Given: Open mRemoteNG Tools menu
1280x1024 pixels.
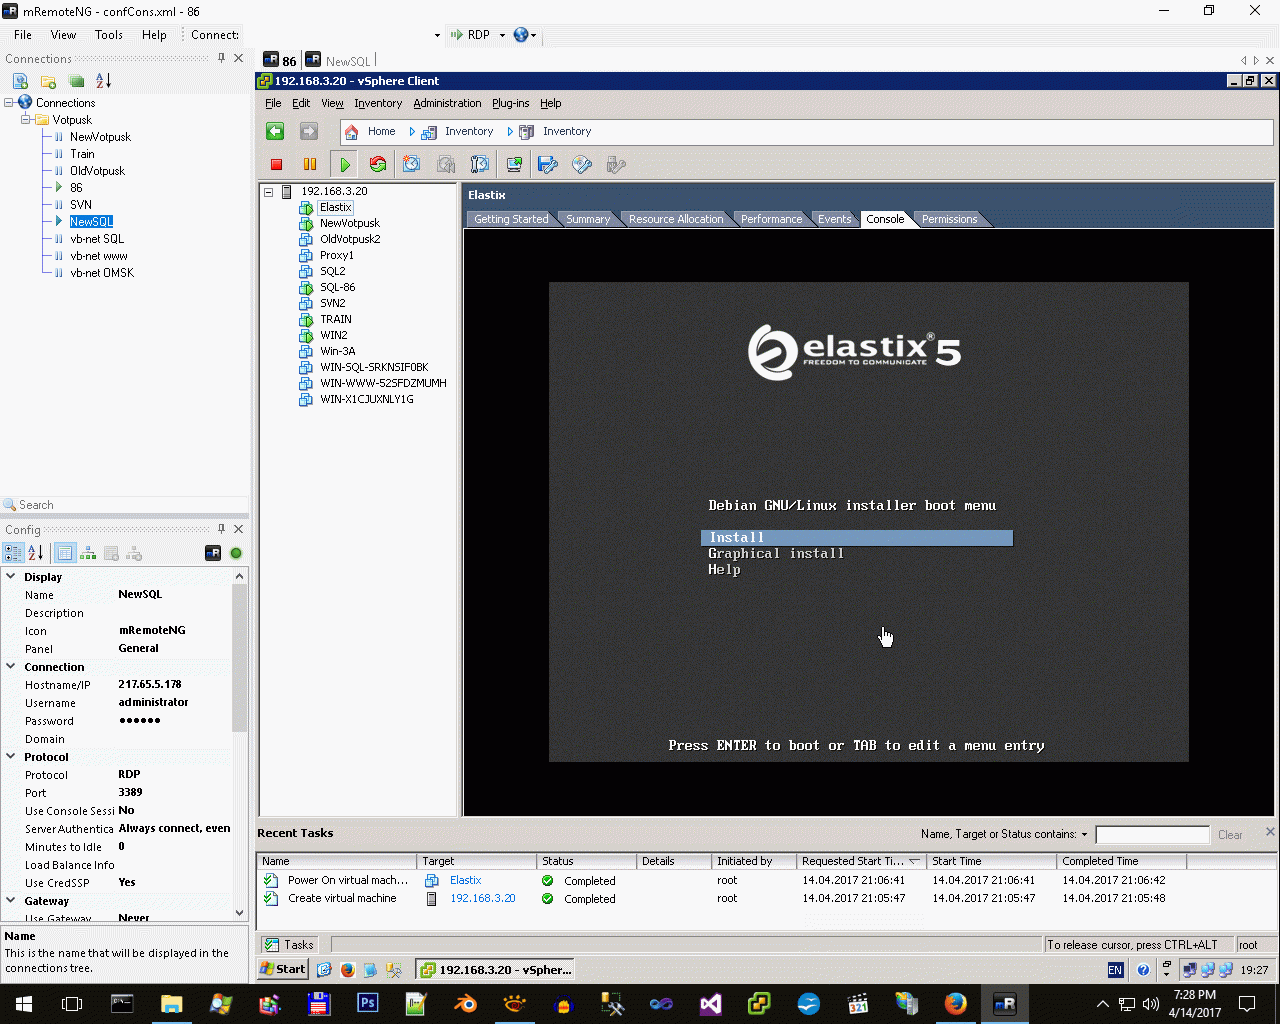Looking at the screenshot, I should point(109,35).
